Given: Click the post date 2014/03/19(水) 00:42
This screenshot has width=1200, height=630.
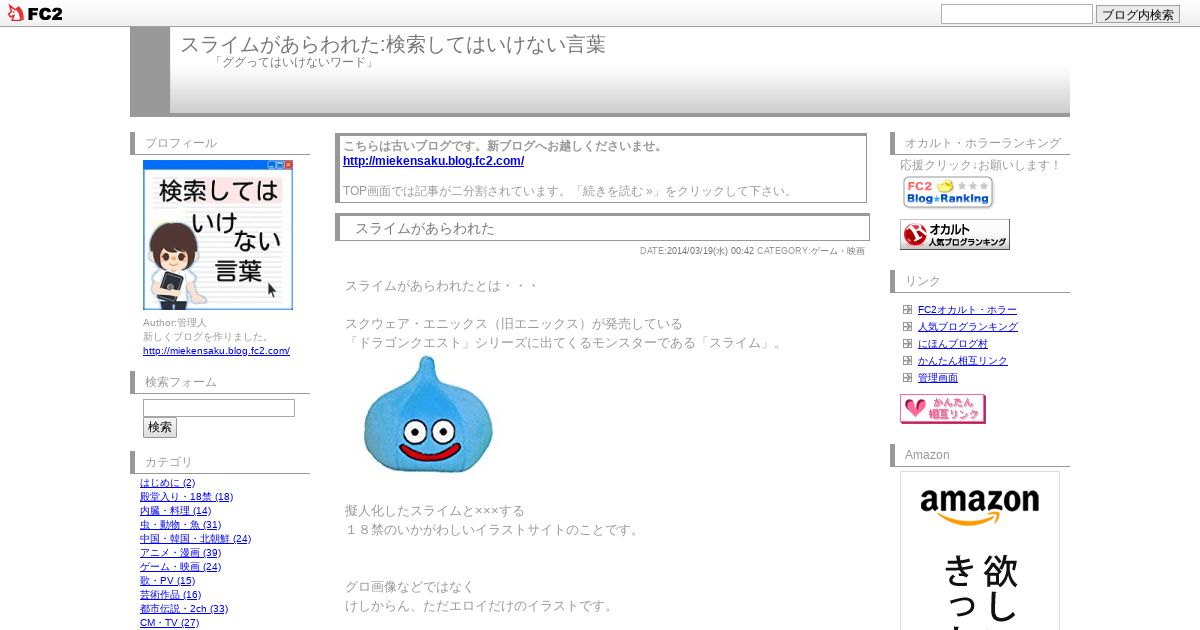Looking at the screenshot, I should point(710,251).
